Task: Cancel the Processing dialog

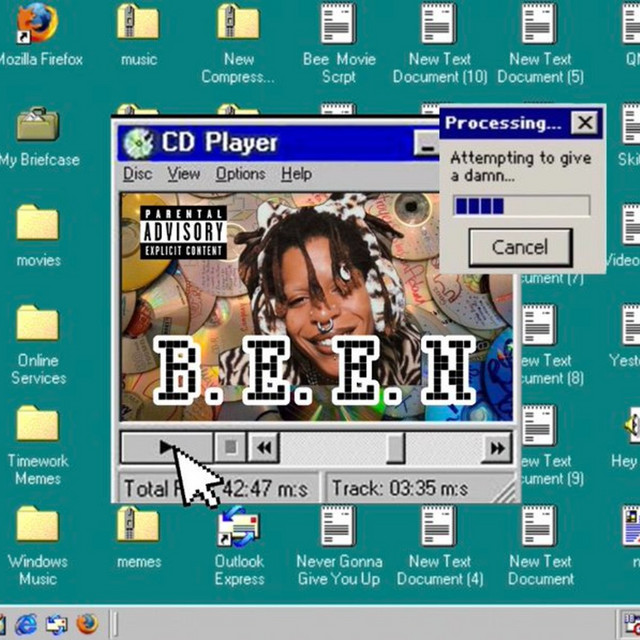Action: (520, 247)
